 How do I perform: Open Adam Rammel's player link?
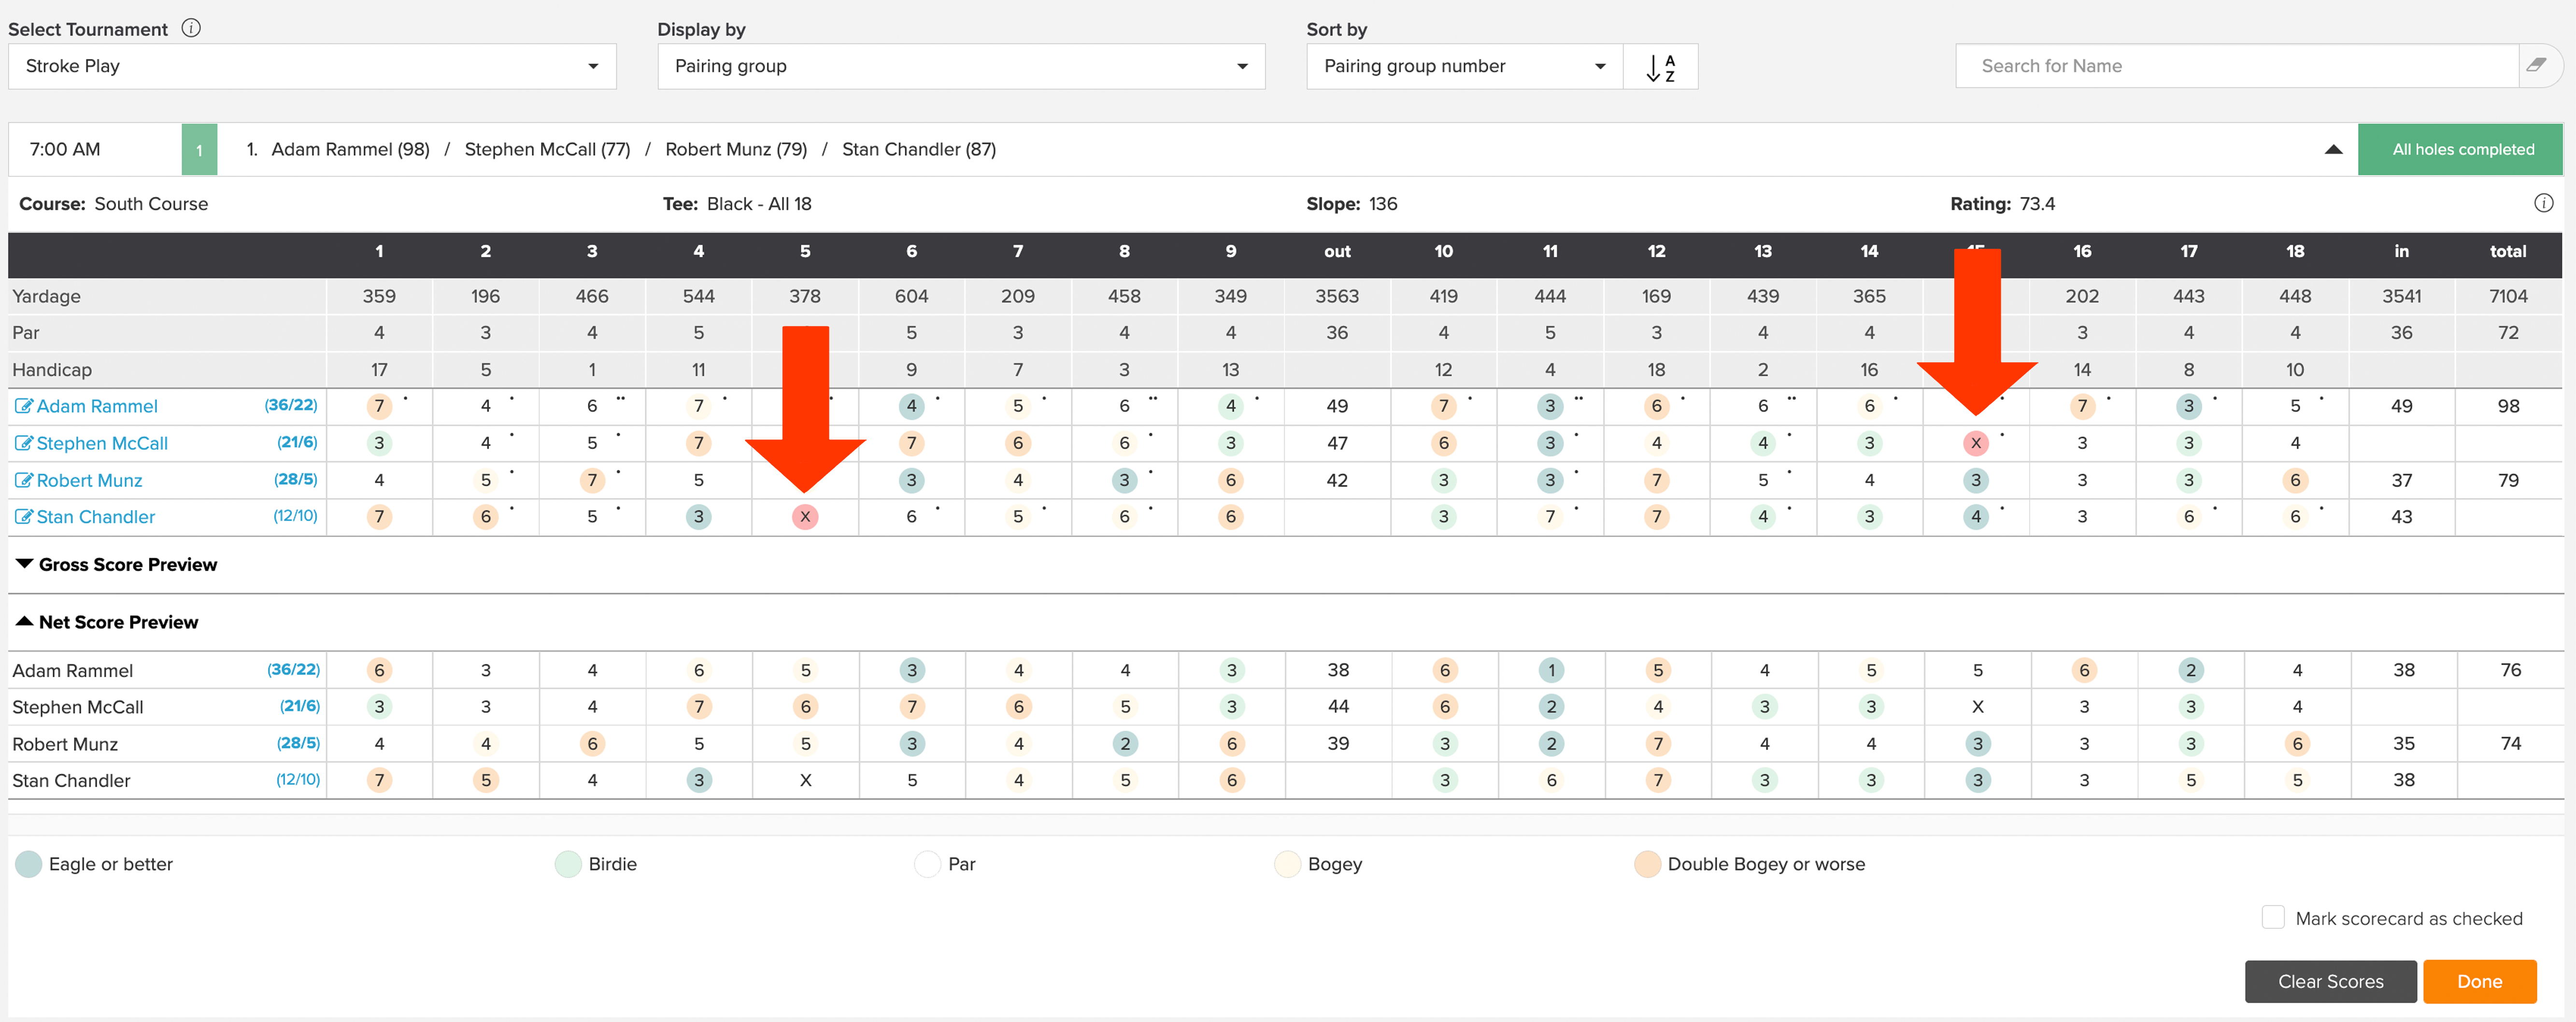(97, 406)
